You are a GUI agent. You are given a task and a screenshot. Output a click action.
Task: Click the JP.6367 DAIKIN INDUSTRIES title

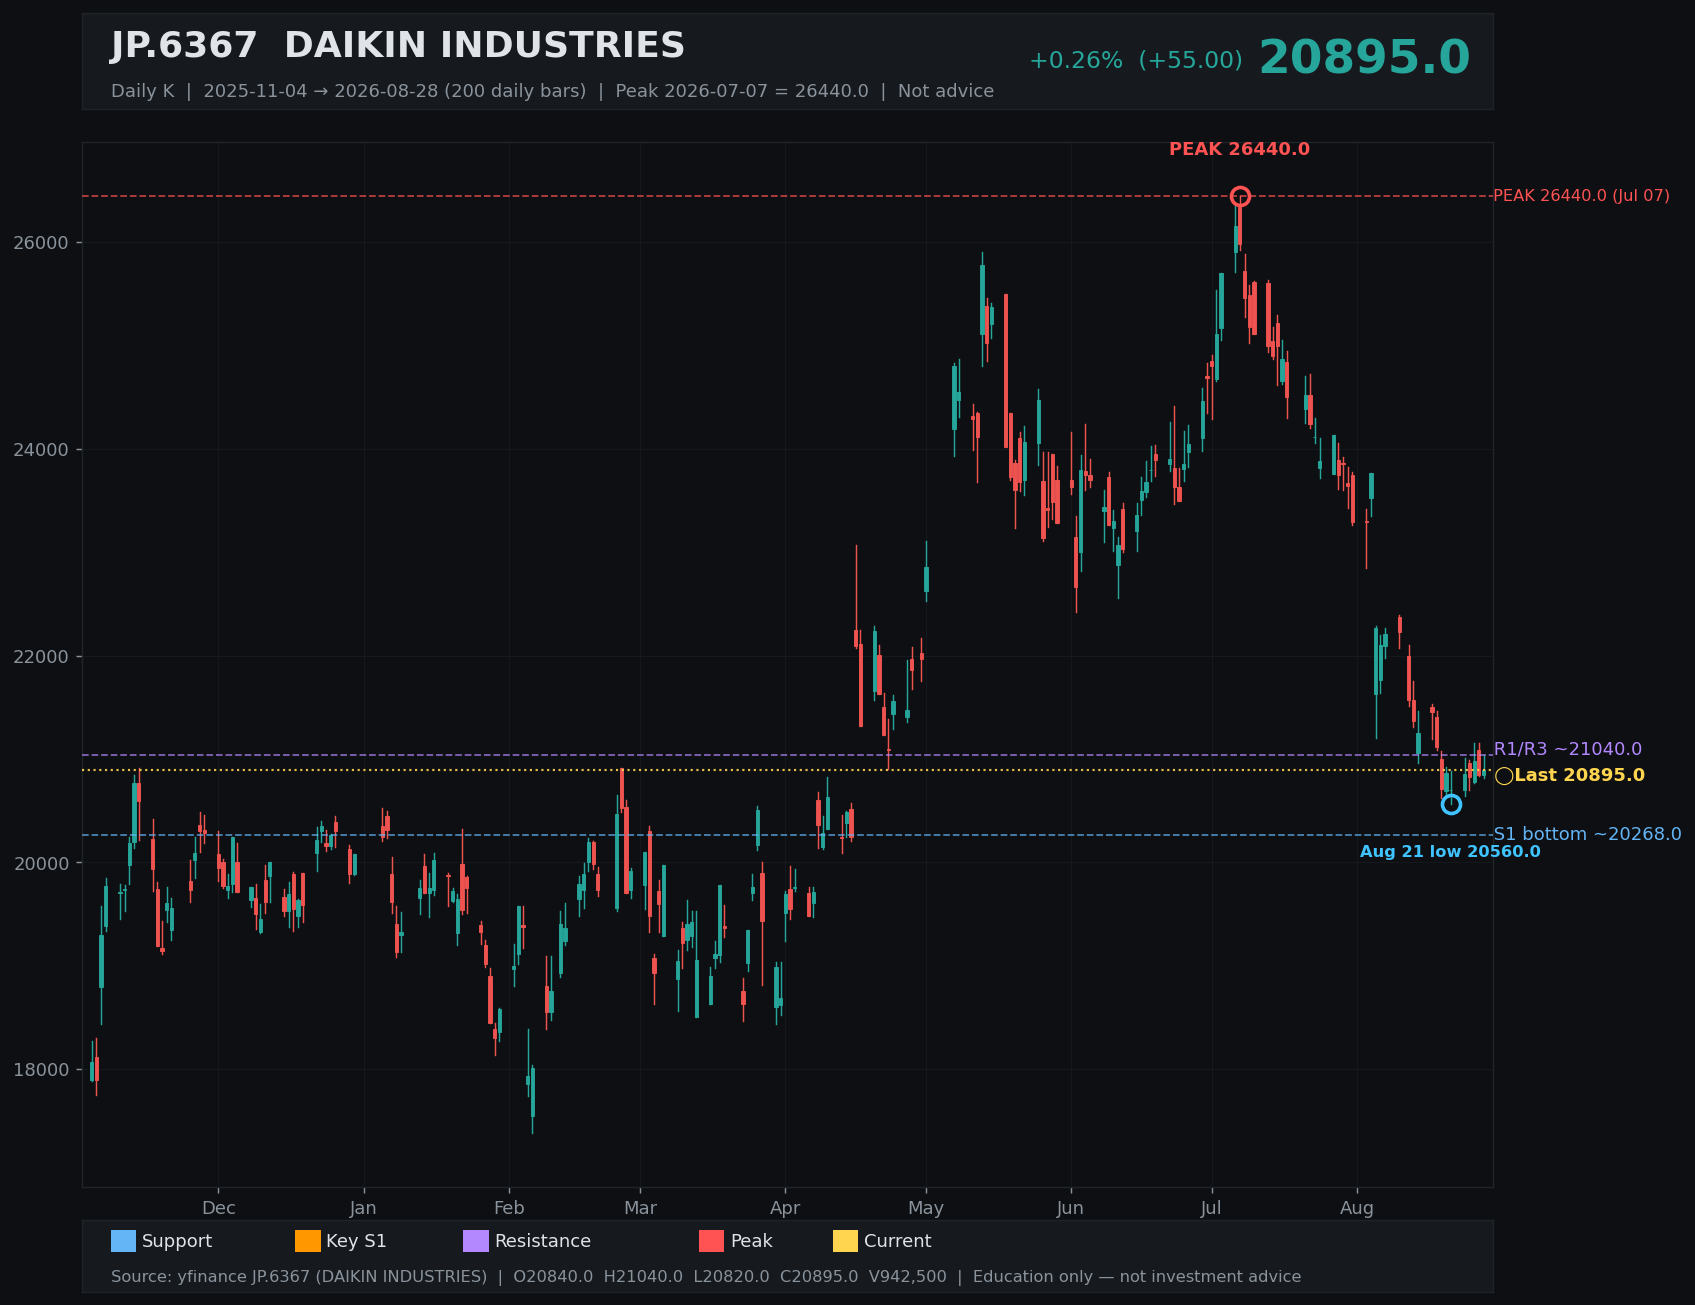click(x=398, y=46)
